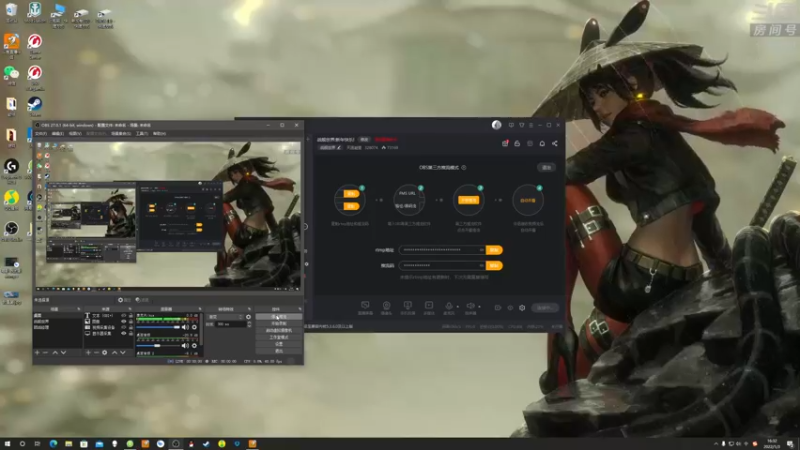800x450 pixels.
Task: Open the WeChat desktop shortcut
Action: 11,73
